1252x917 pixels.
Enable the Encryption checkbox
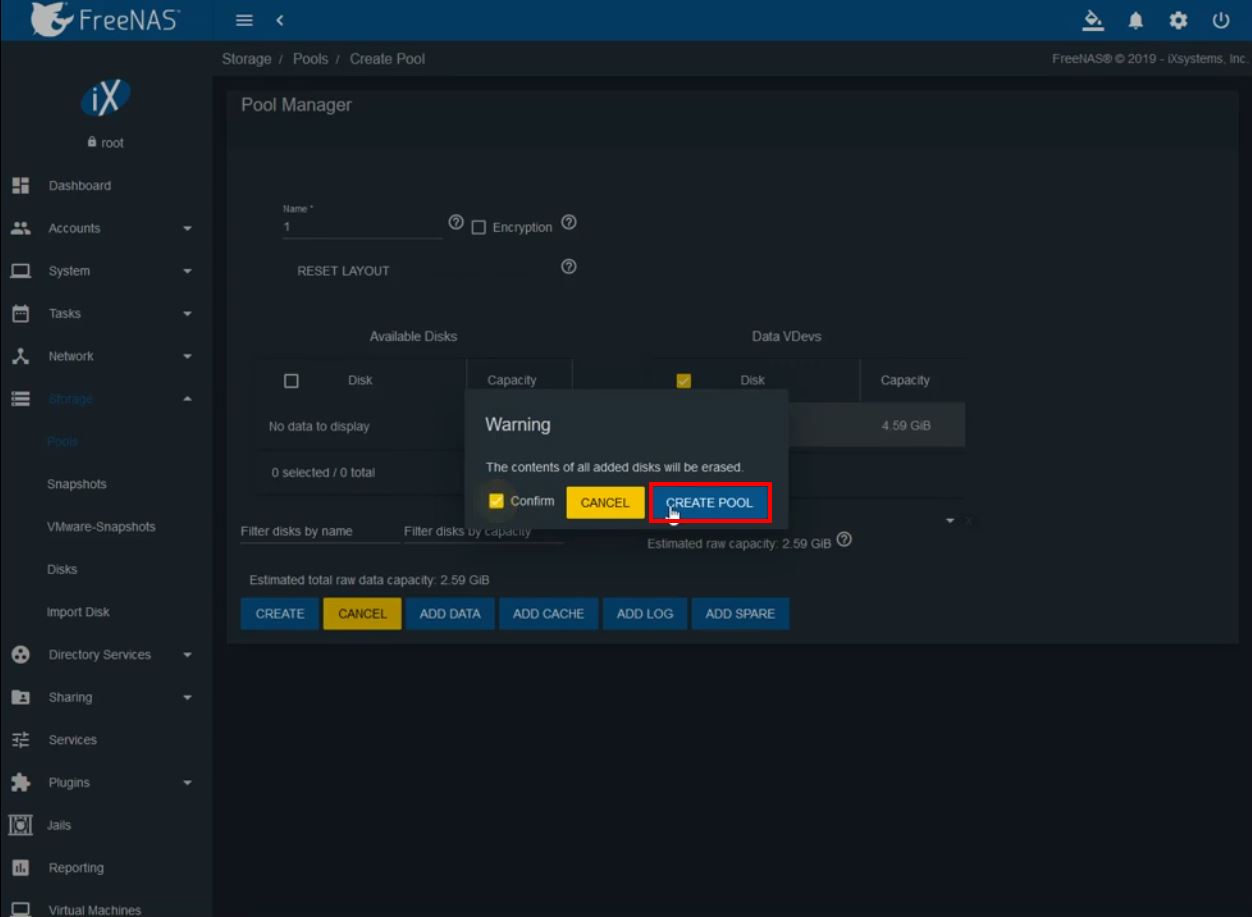coord(479,228)
